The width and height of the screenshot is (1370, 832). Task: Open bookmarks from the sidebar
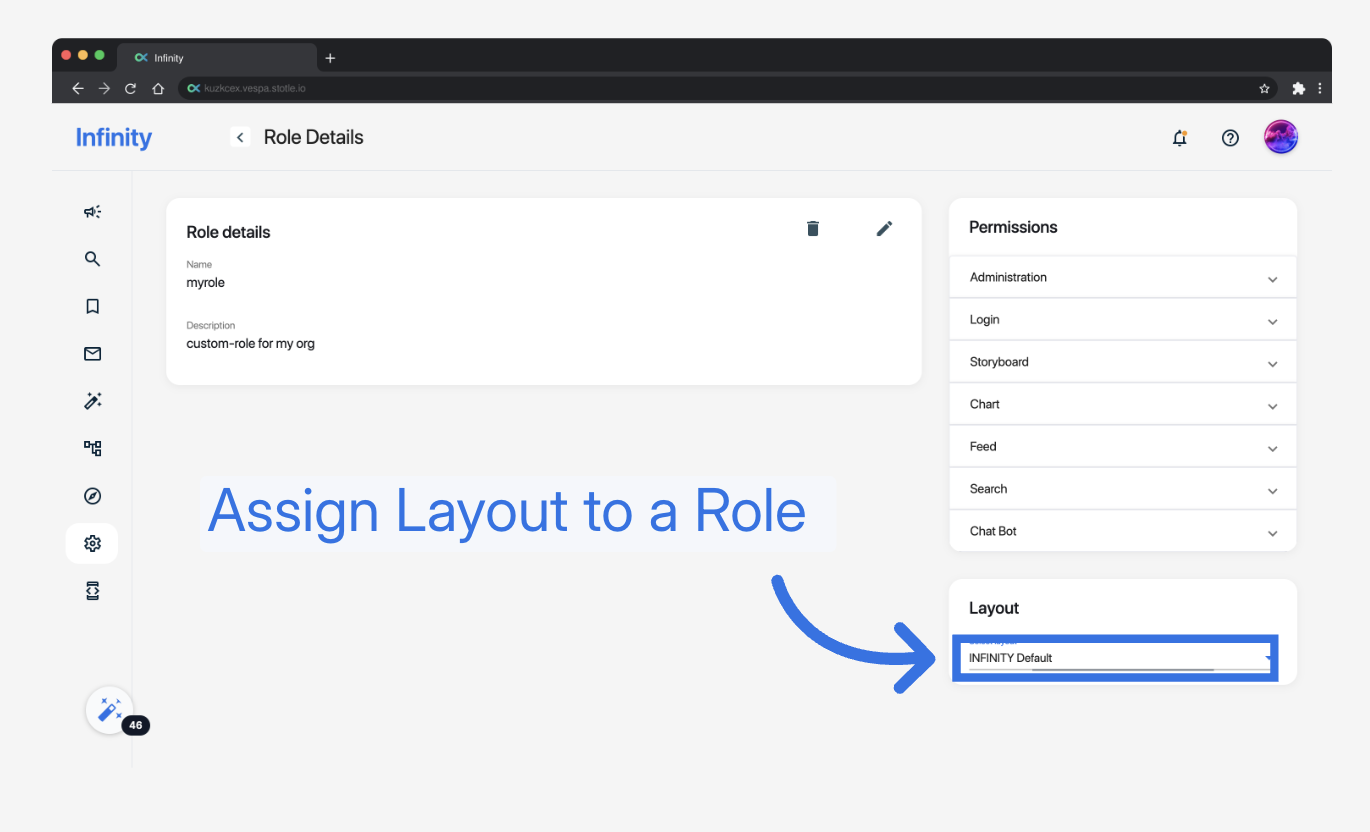(x=92, y=307)
